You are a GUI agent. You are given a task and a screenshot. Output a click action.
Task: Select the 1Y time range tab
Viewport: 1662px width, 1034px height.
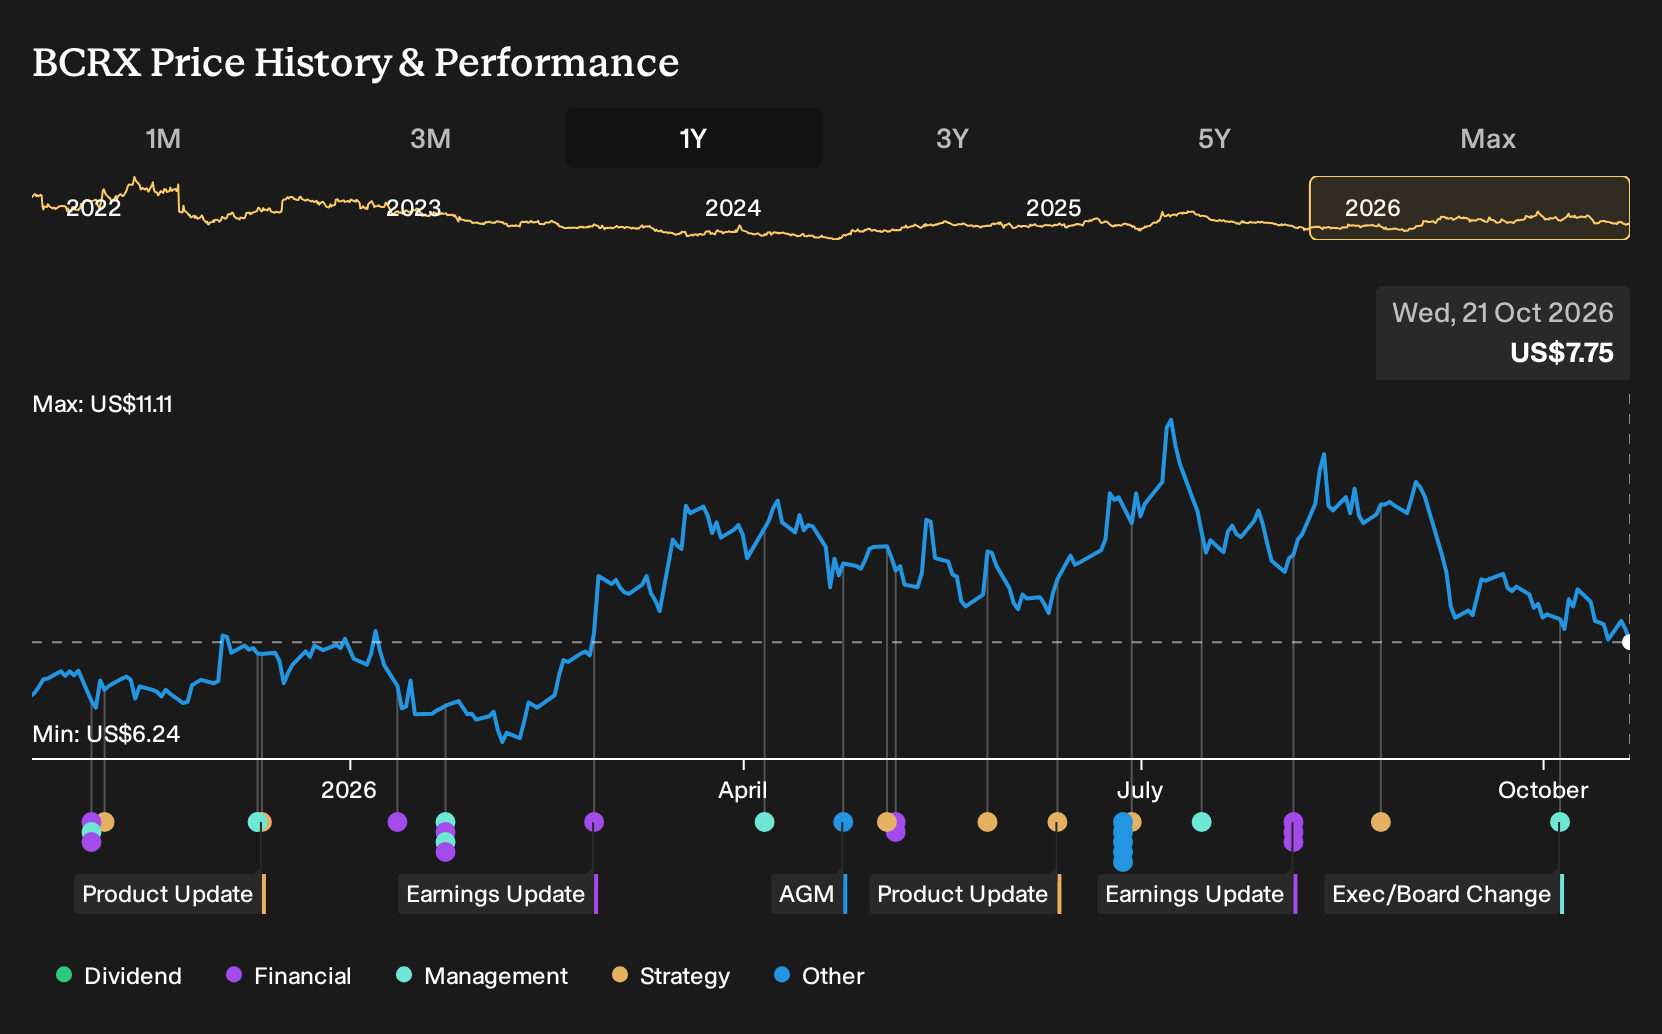694,138
